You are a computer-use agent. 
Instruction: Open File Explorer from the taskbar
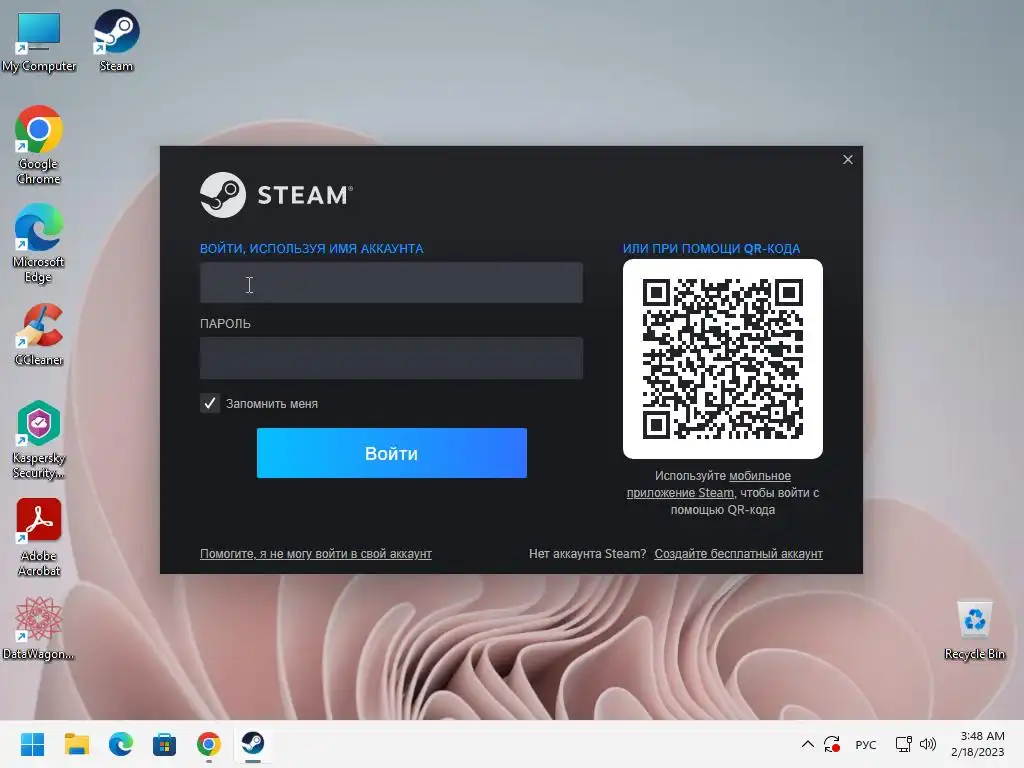click(x=76, y=744)
